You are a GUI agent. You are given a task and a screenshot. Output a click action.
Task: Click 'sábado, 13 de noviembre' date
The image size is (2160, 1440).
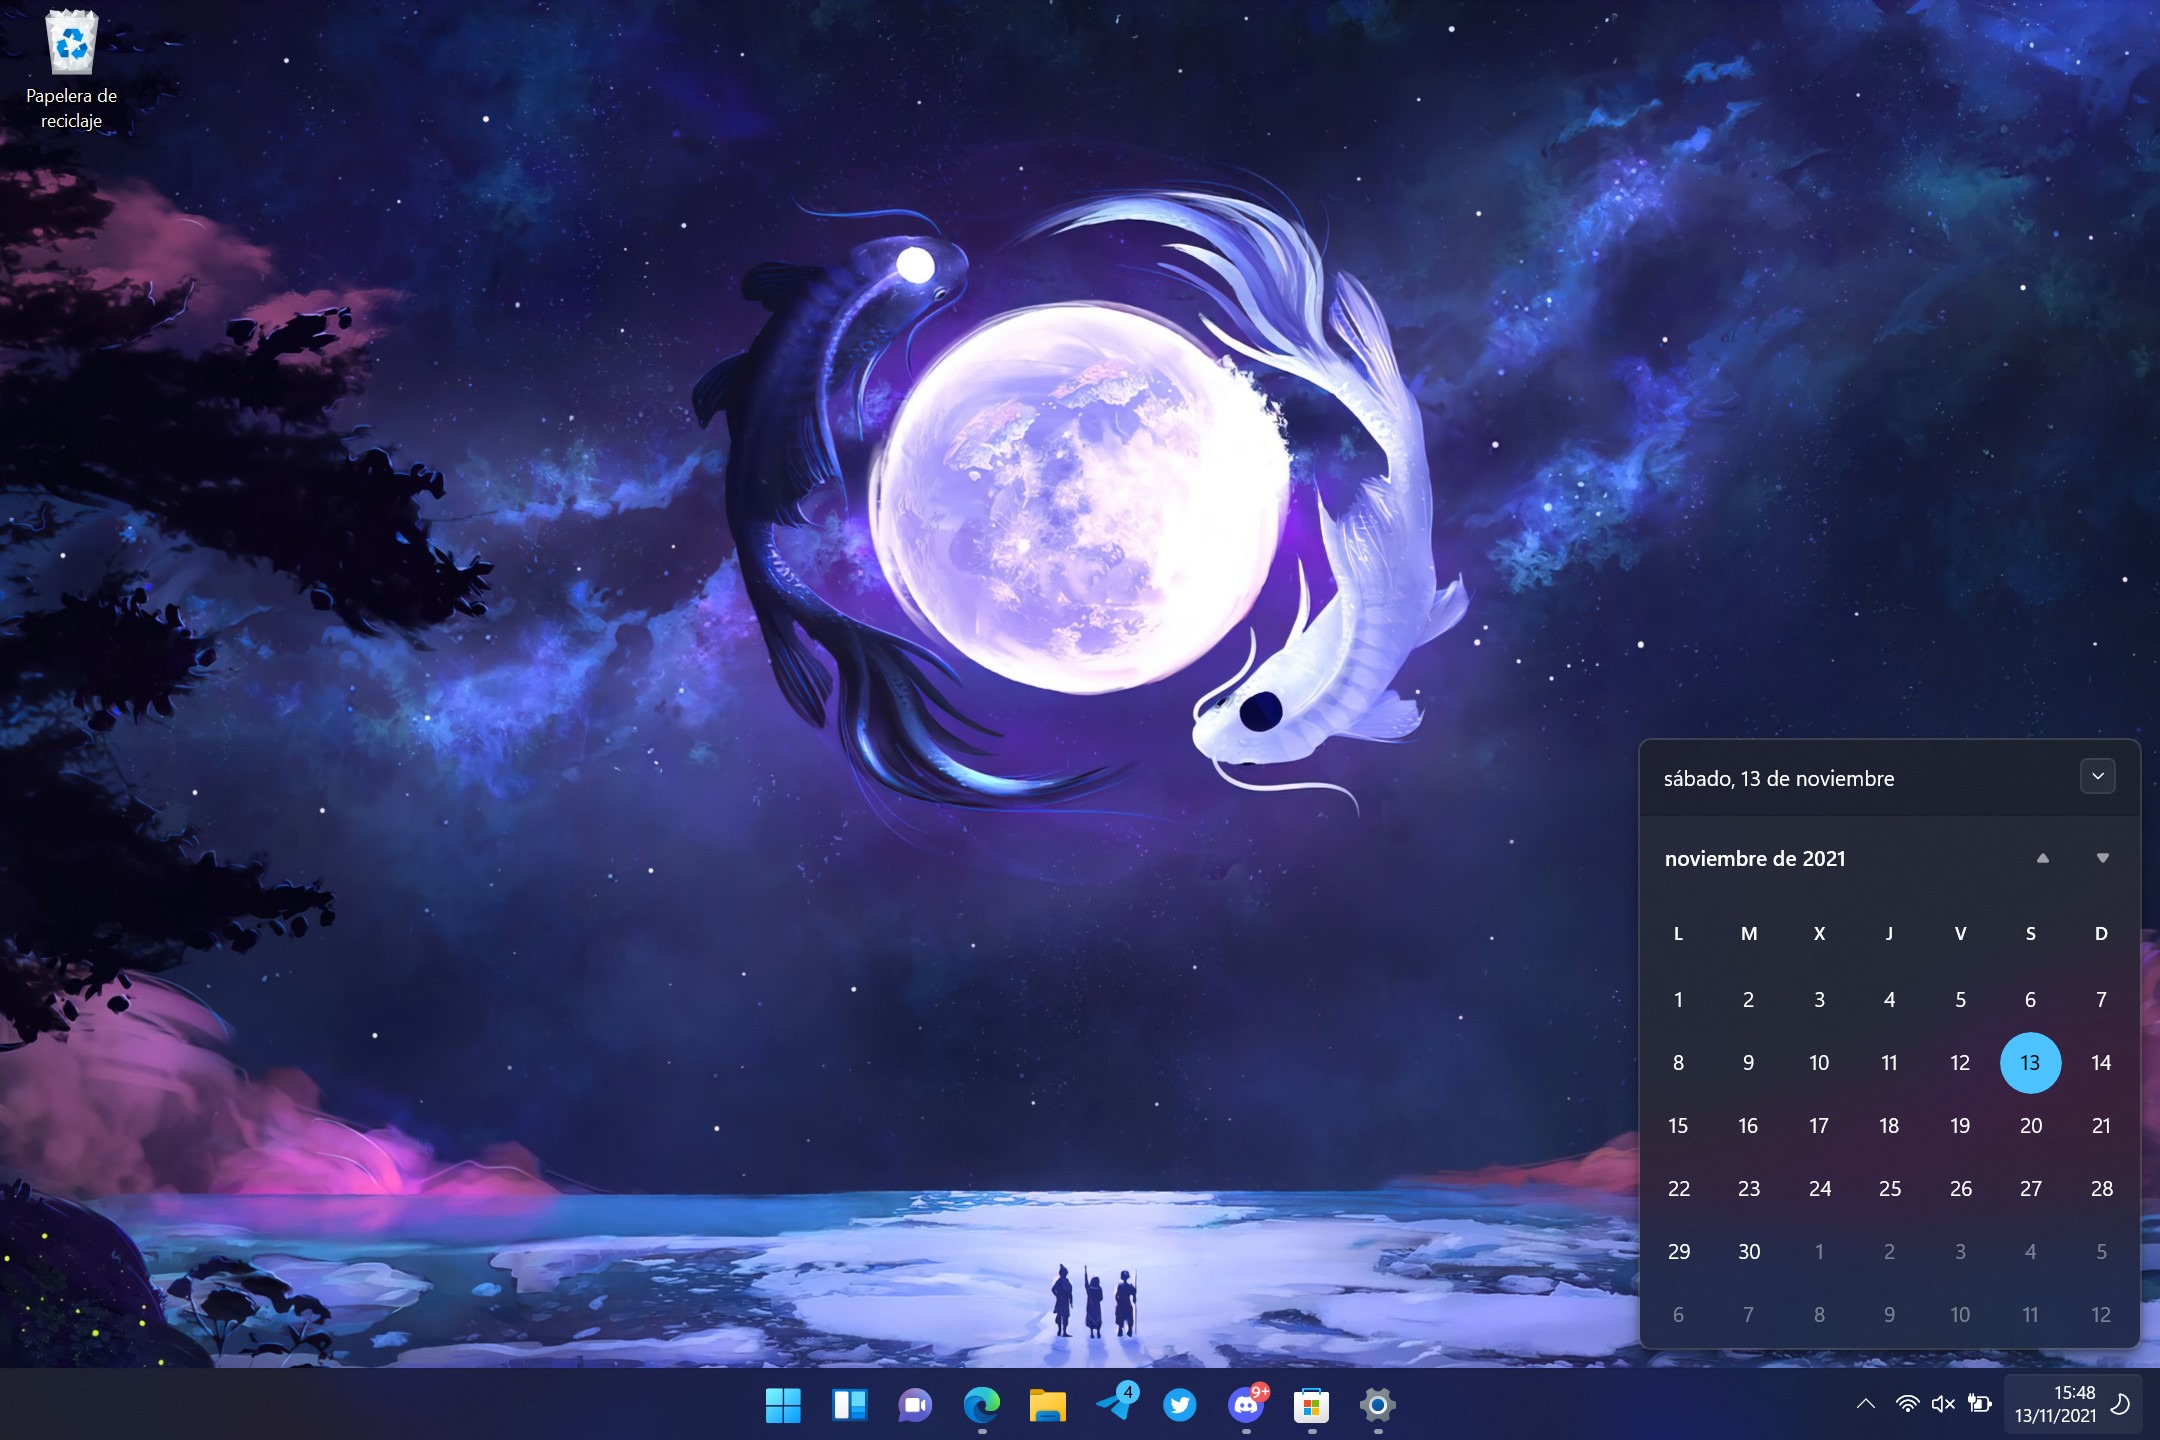coord(1779,778)
